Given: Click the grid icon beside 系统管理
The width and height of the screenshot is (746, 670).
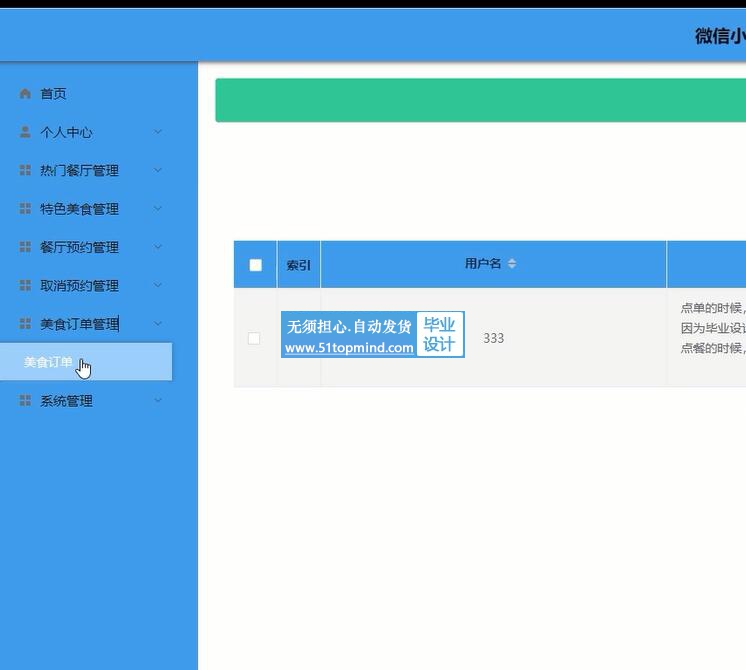Looking at the screenshot, I should click(x=26, y=401).
